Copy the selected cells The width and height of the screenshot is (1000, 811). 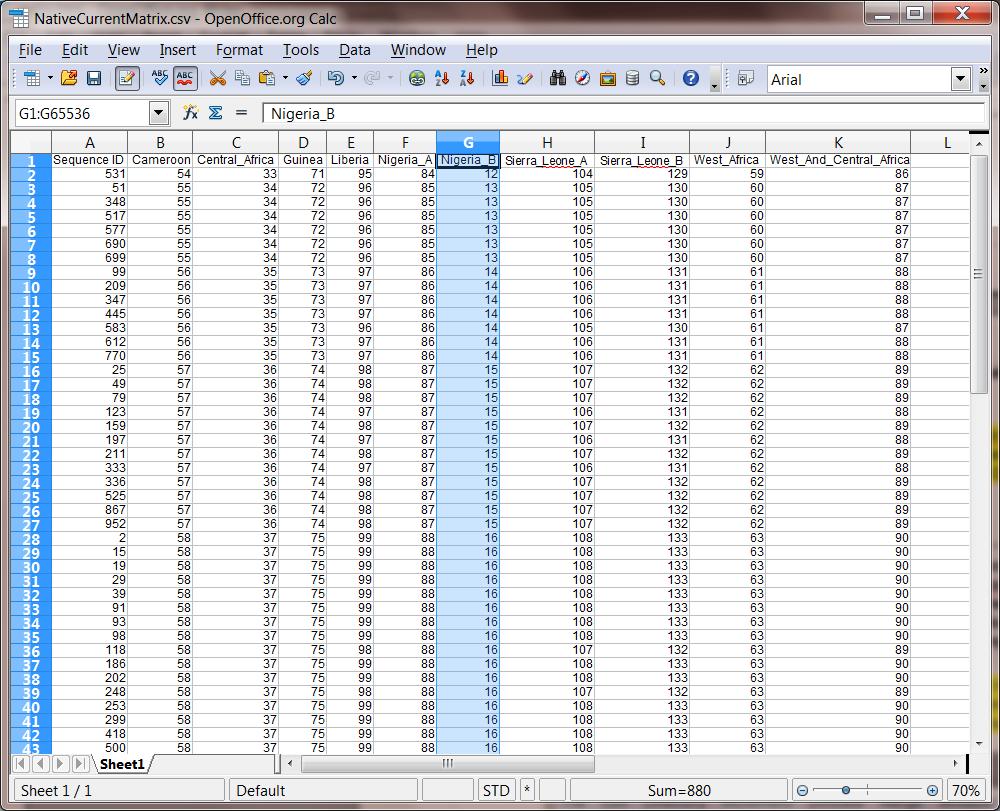pos(242,78)
